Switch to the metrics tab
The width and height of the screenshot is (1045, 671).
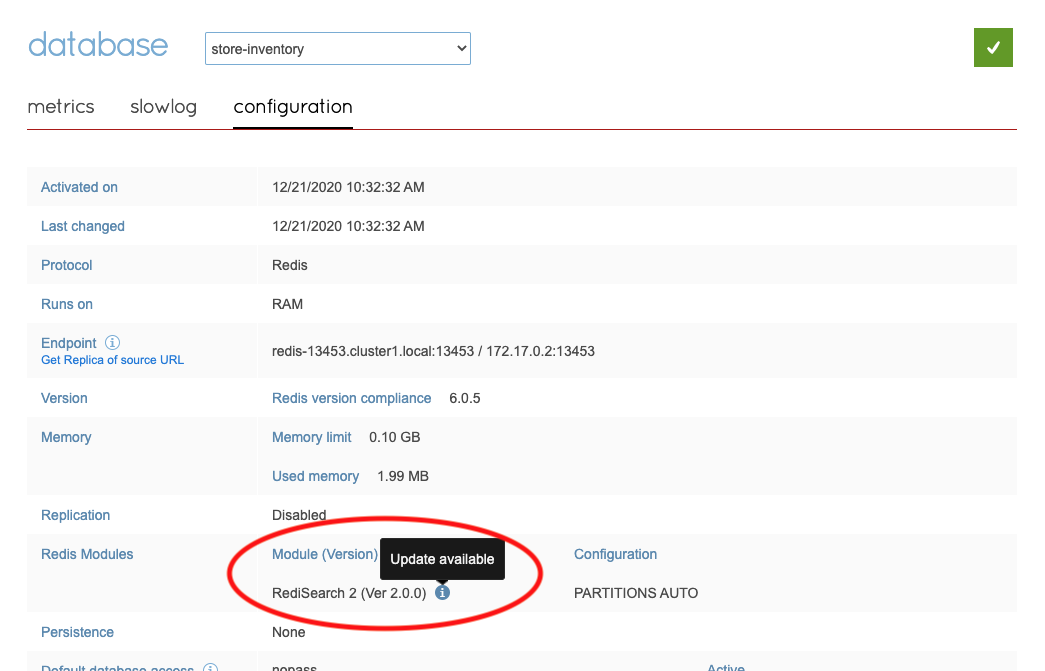61,107
